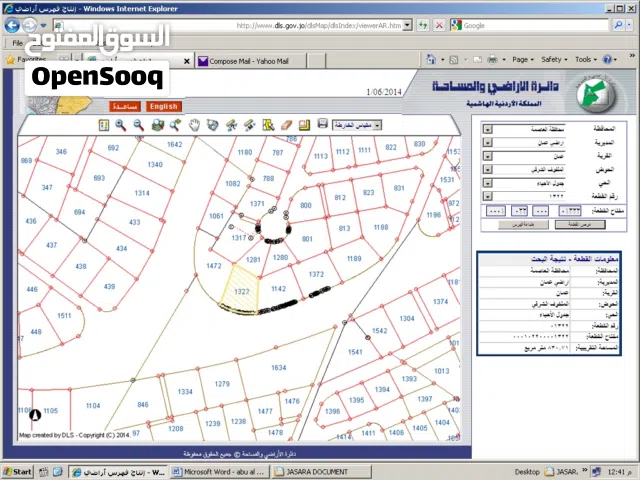The image size is (640, 480).
Task: Expand the القرية village dropdown
Action: [488, 156]
